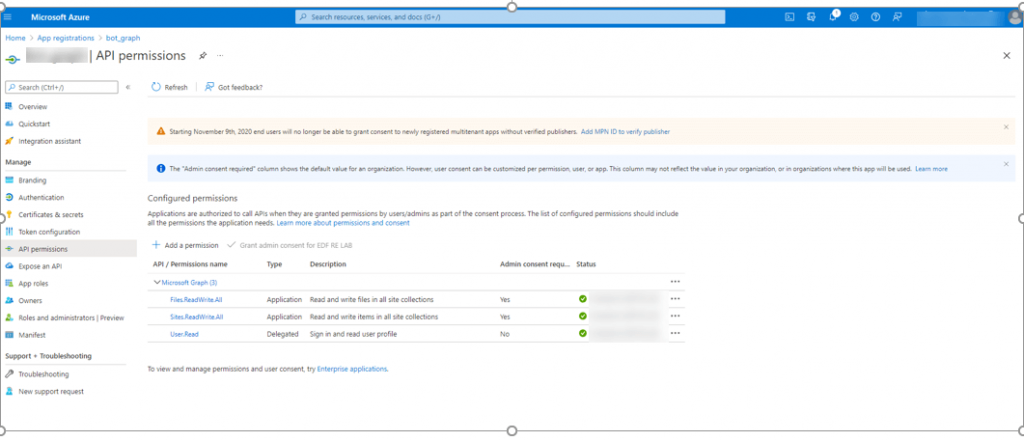This screenshot has width=1024, height=441.
Task: Click the blue info icon
Action: tap(161, 169)
